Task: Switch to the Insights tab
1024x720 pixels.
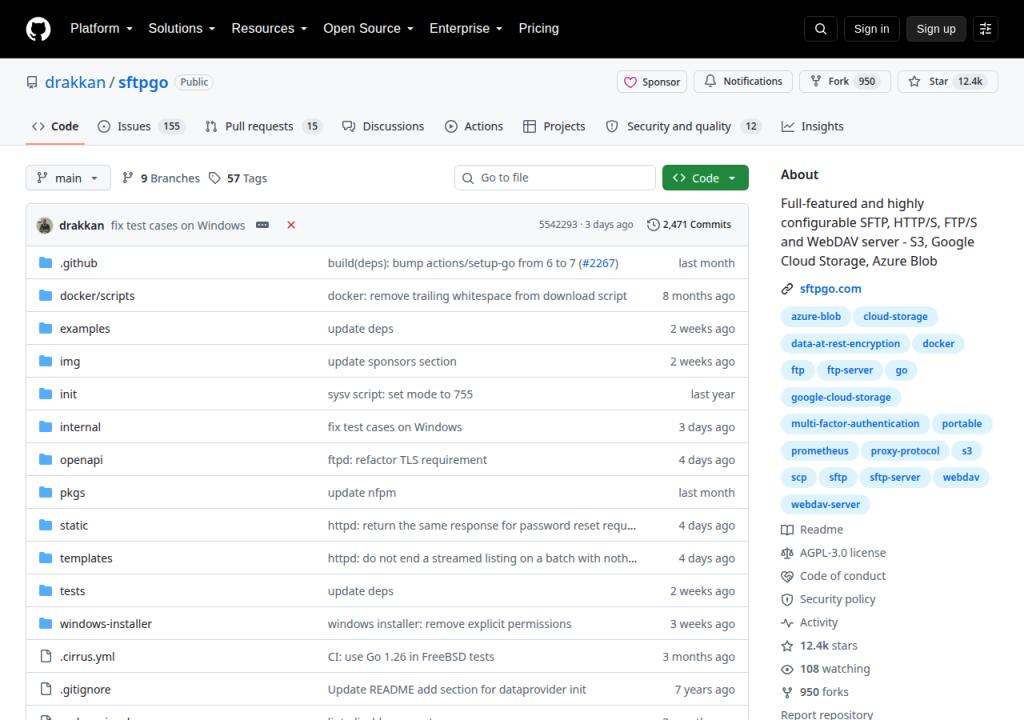Action: pos(812,126)
